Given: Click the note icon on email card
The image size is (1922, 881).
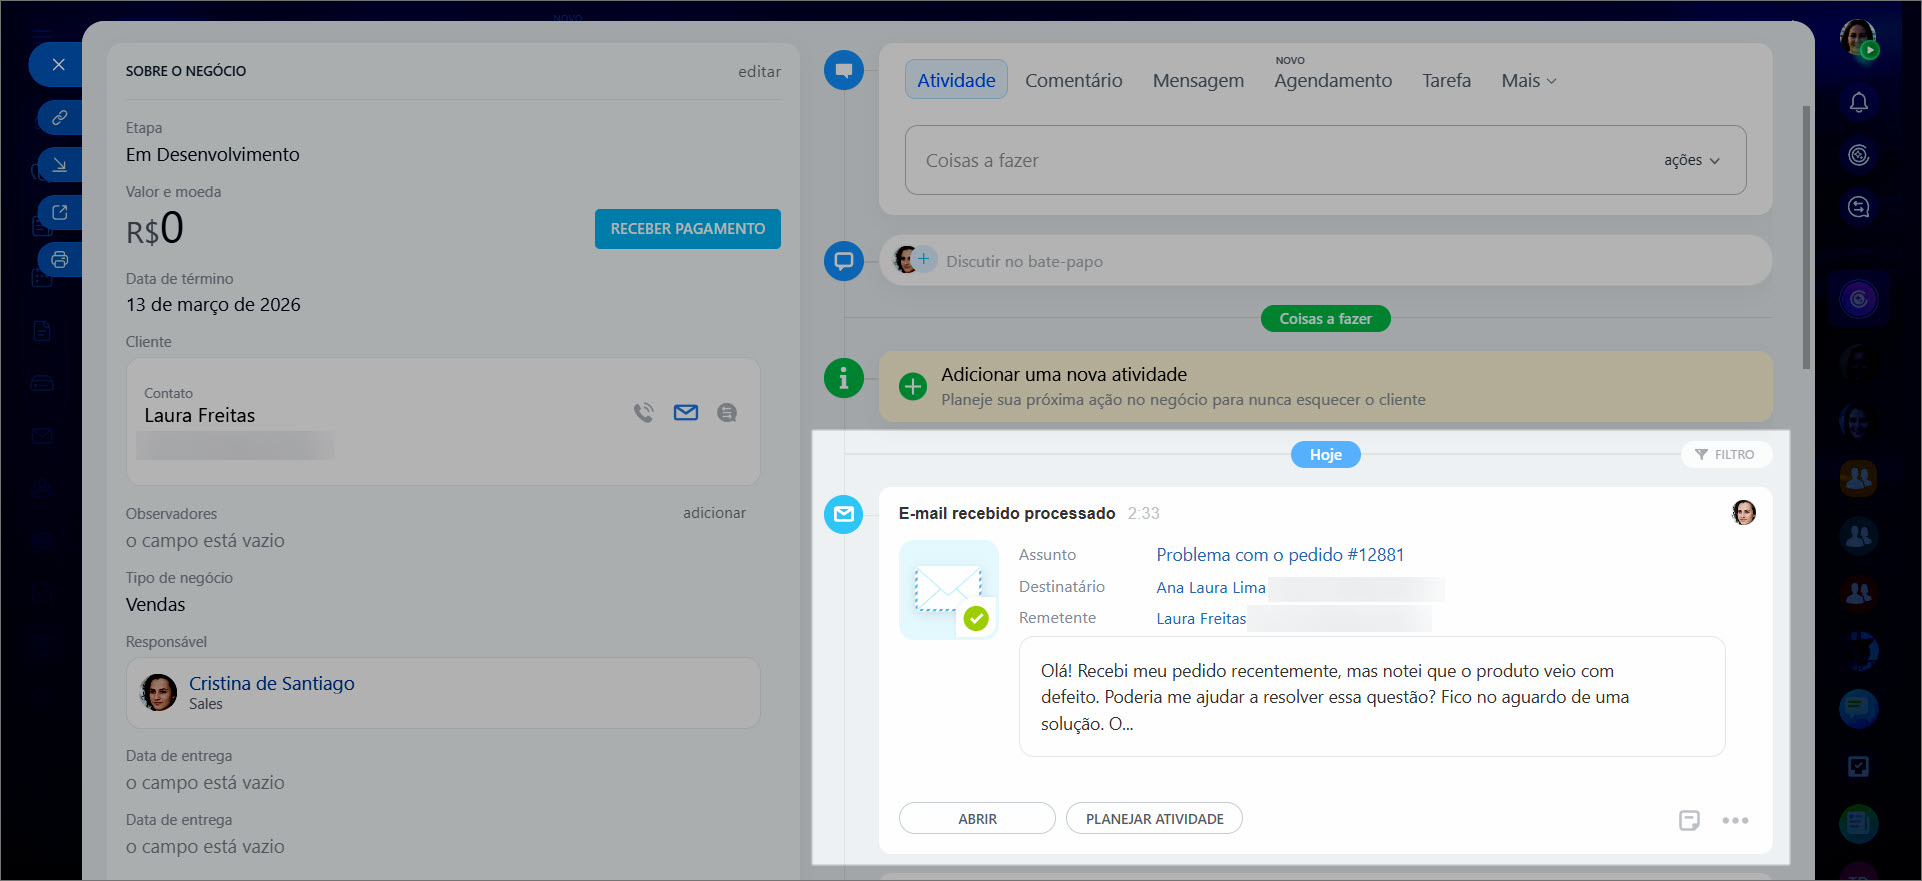Looking at the screenshot, I should pos(1689,820).
